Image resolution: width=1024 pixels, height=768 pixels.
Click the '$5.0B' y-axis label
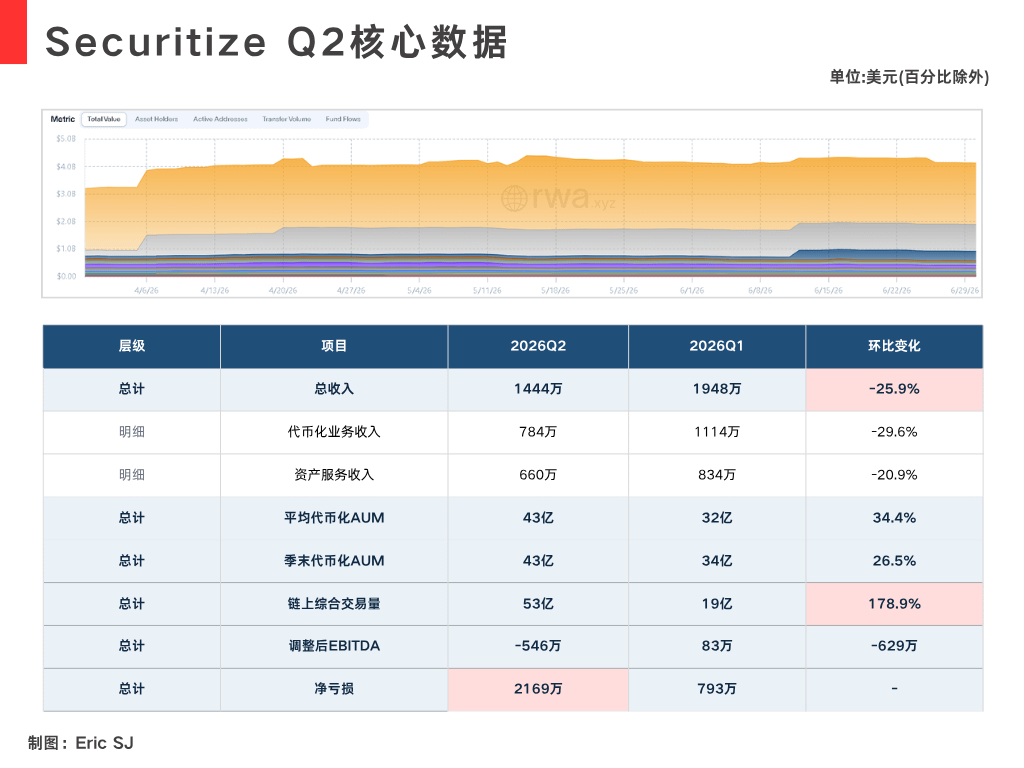click(66, 139)
